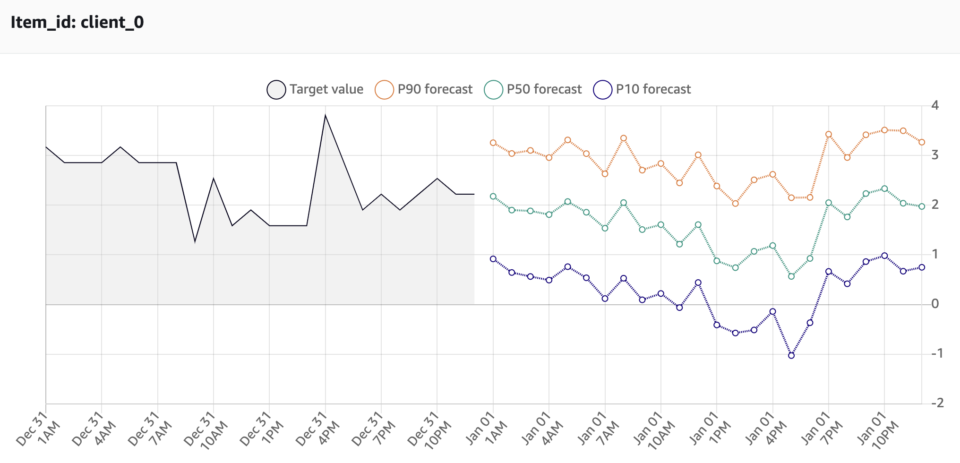Select lowest P10 forecast point near -1
The height and width of the screenshot is (463, 960).
791,355
